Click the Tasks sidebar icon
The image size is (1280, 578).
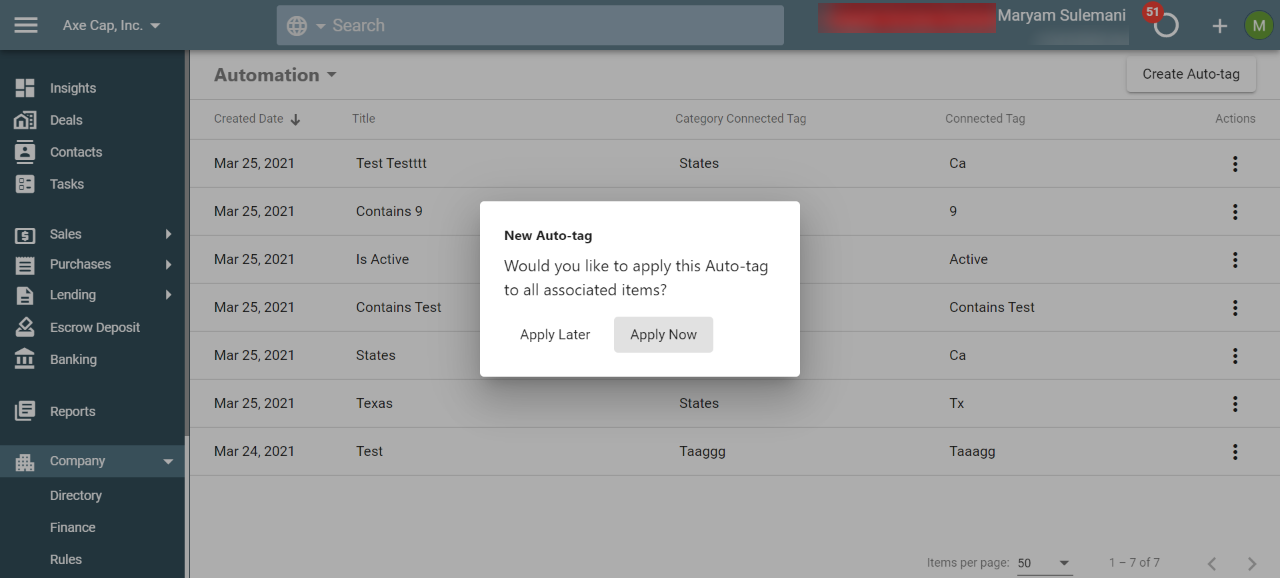25,184
